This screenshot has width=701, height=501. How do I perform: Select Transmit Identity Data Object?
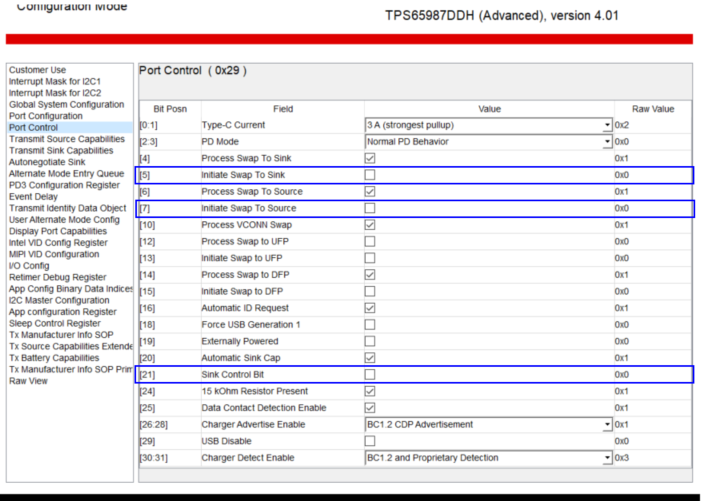click(x=68, y=208)
